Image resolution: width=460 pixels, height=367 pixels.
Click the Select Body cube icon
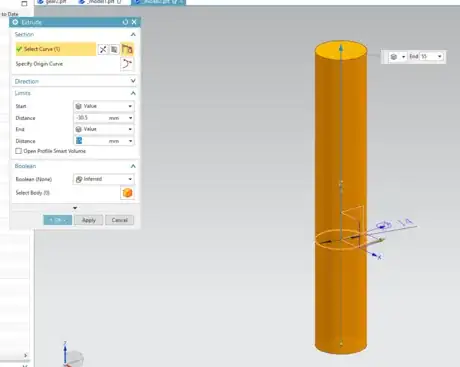point(127,193)
